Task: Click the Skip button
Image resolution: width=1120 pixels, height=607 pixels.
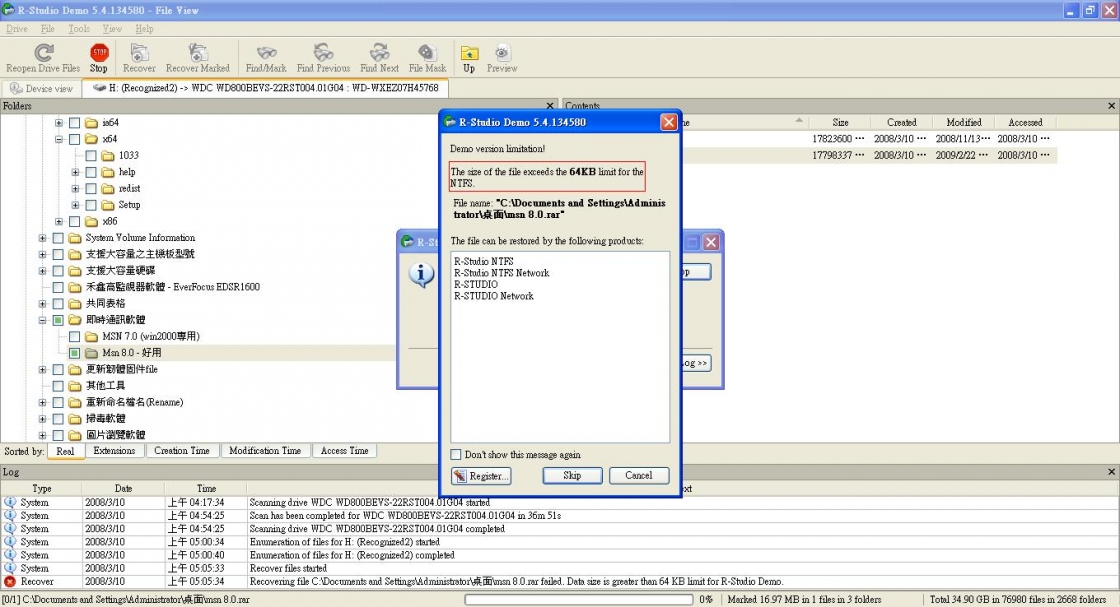Action: [x=572, y=476]
